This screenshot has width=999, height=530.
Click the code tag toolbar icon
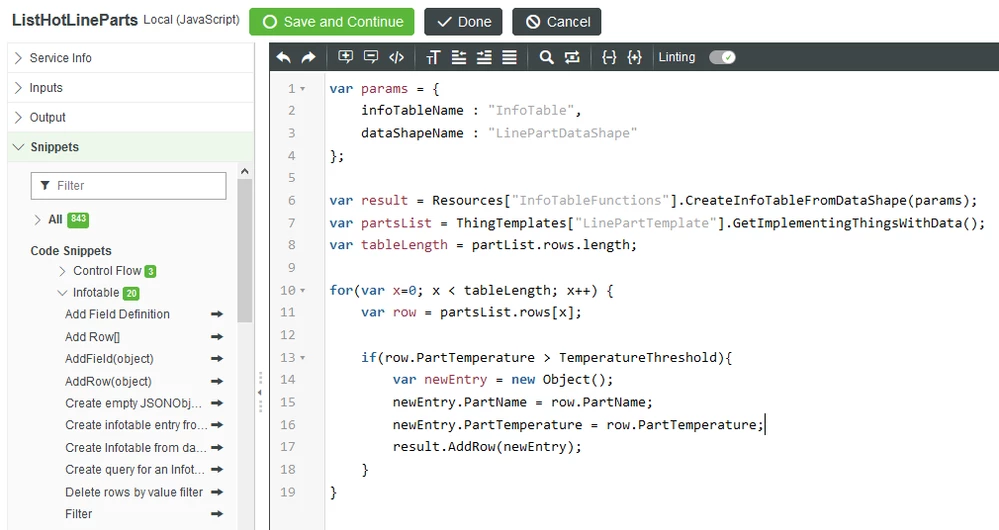[396, 57]
